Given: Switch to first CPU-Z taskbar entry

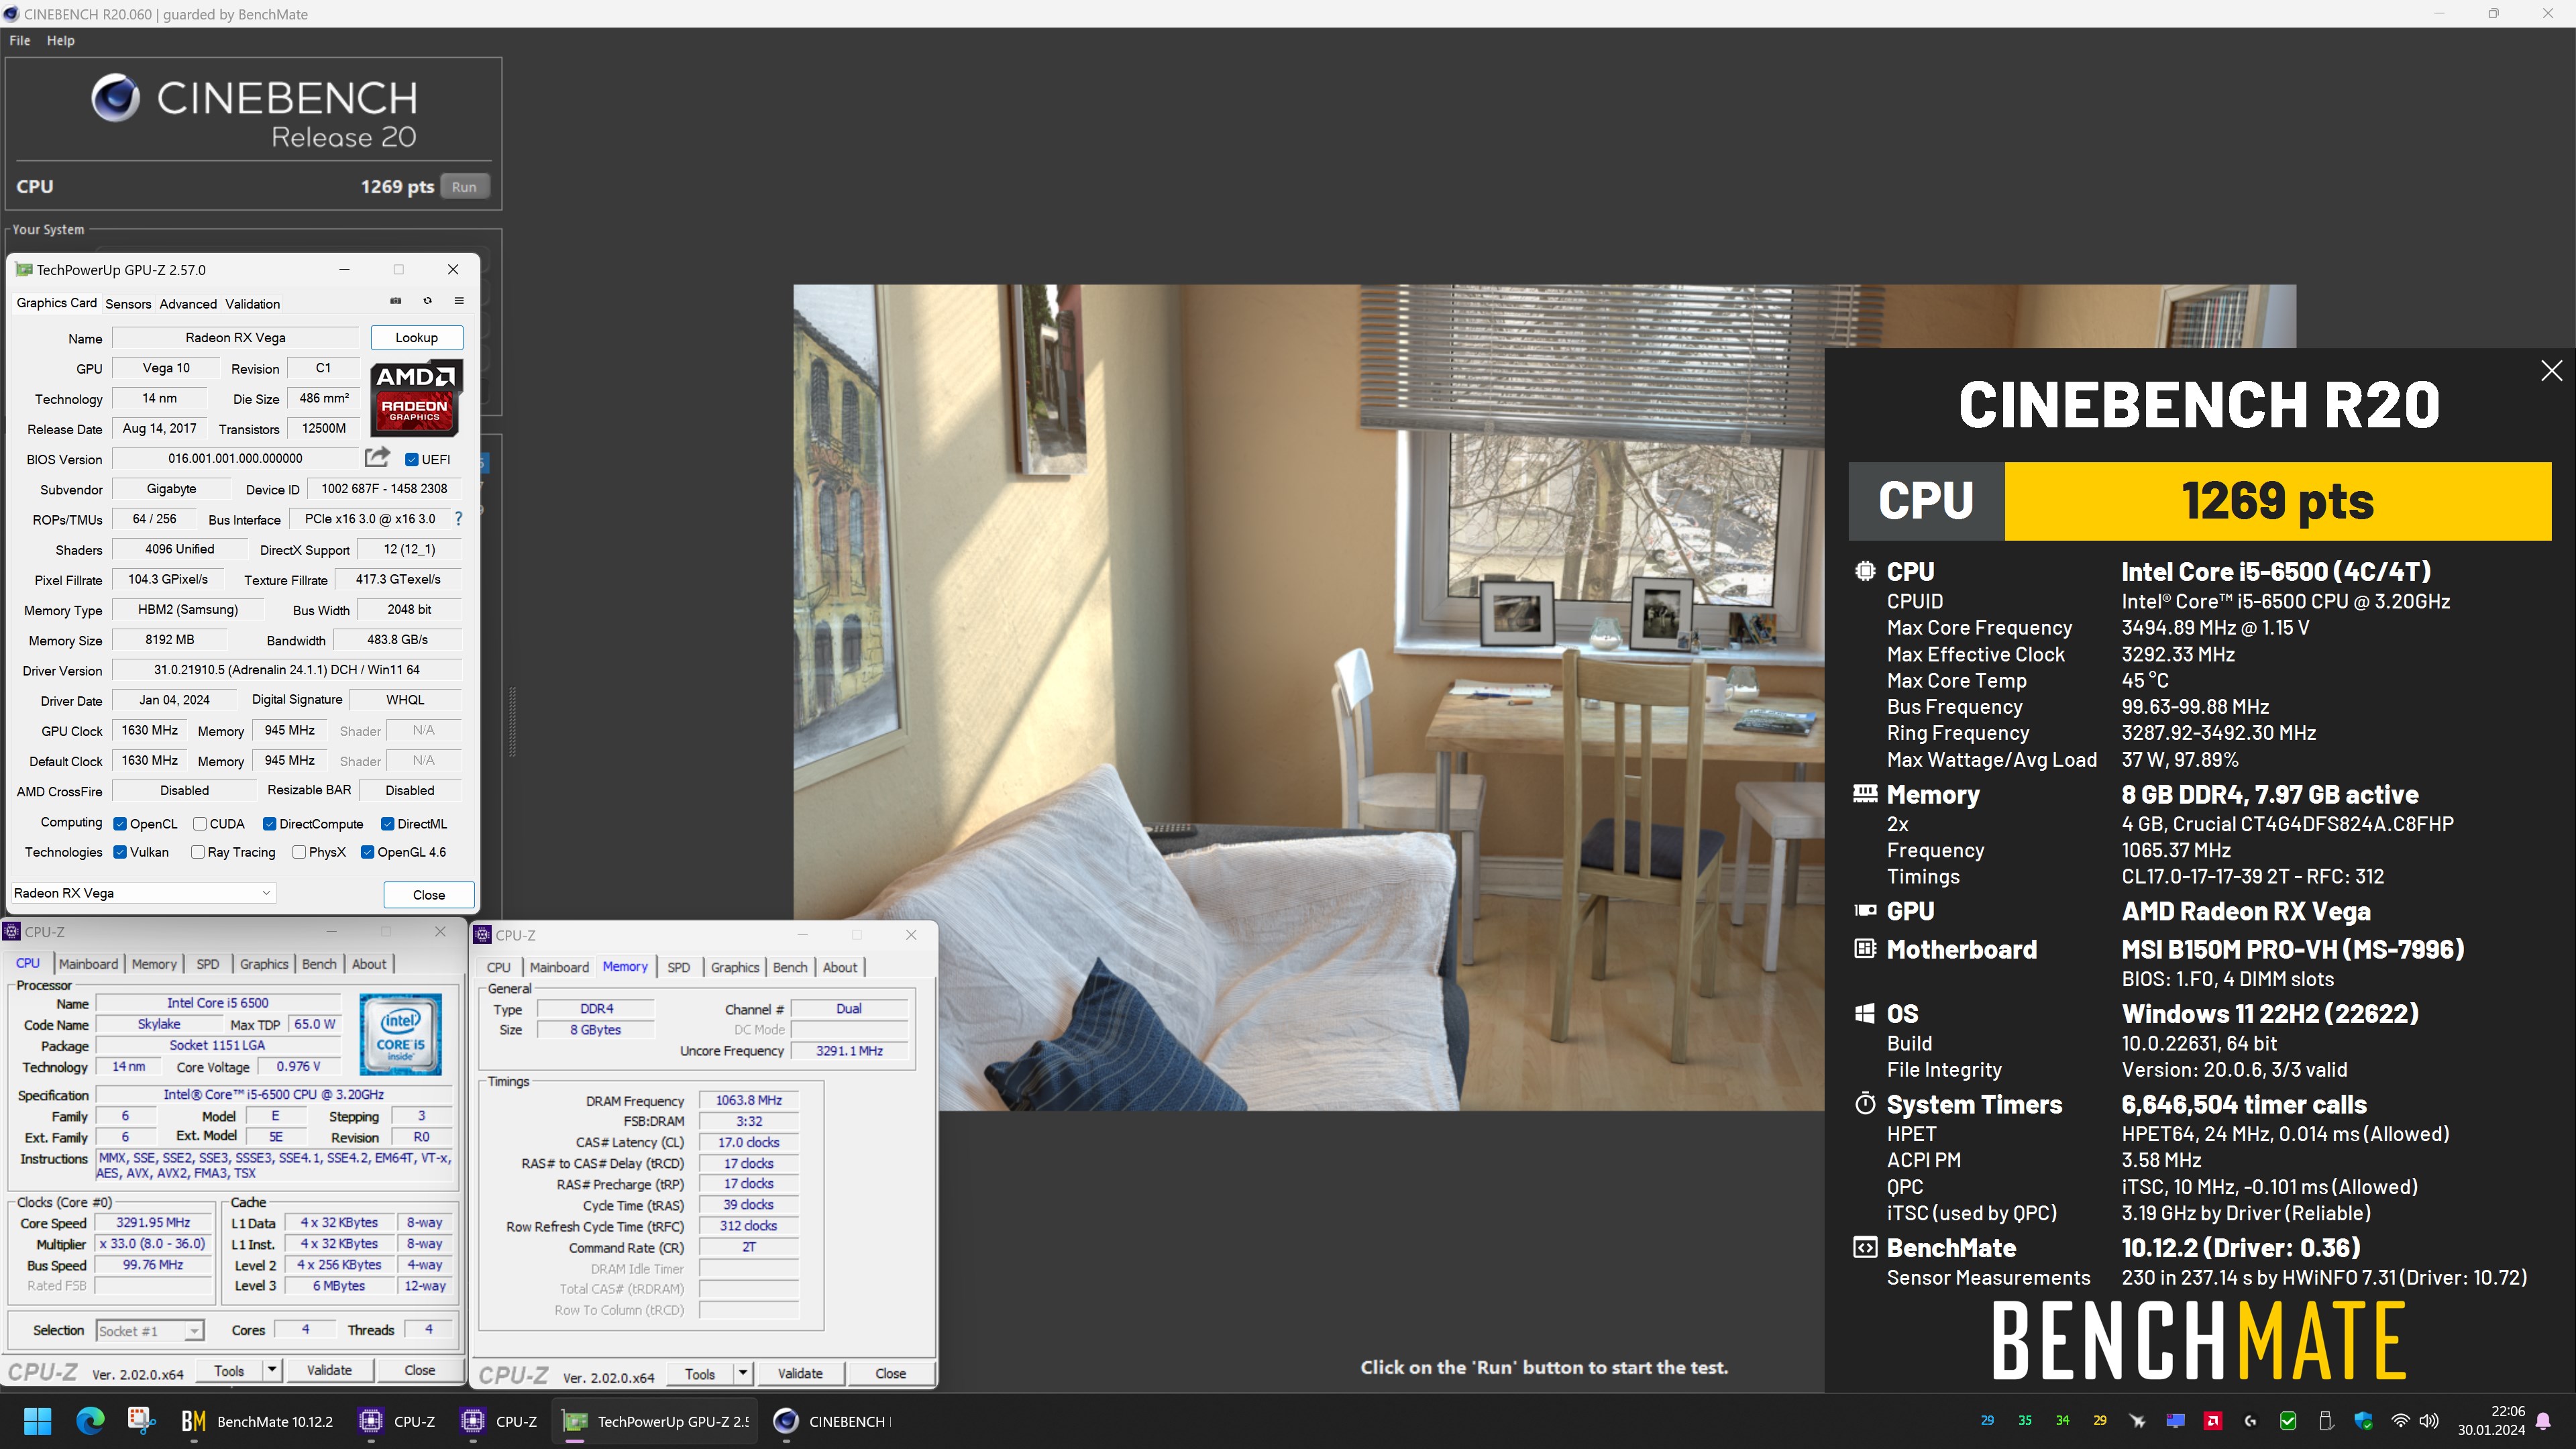Looking at the screenshot, I should [397, 1421].
